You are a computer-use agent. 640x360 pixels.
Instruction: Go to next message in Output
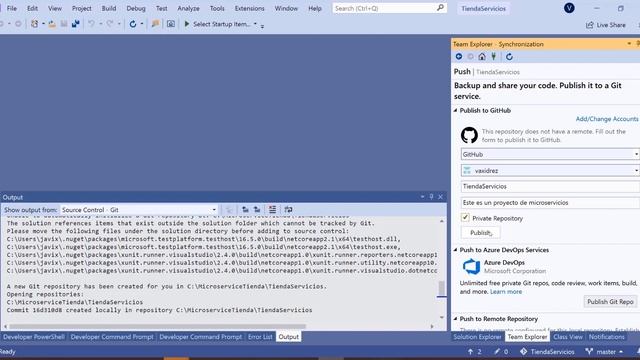[257, 209]
